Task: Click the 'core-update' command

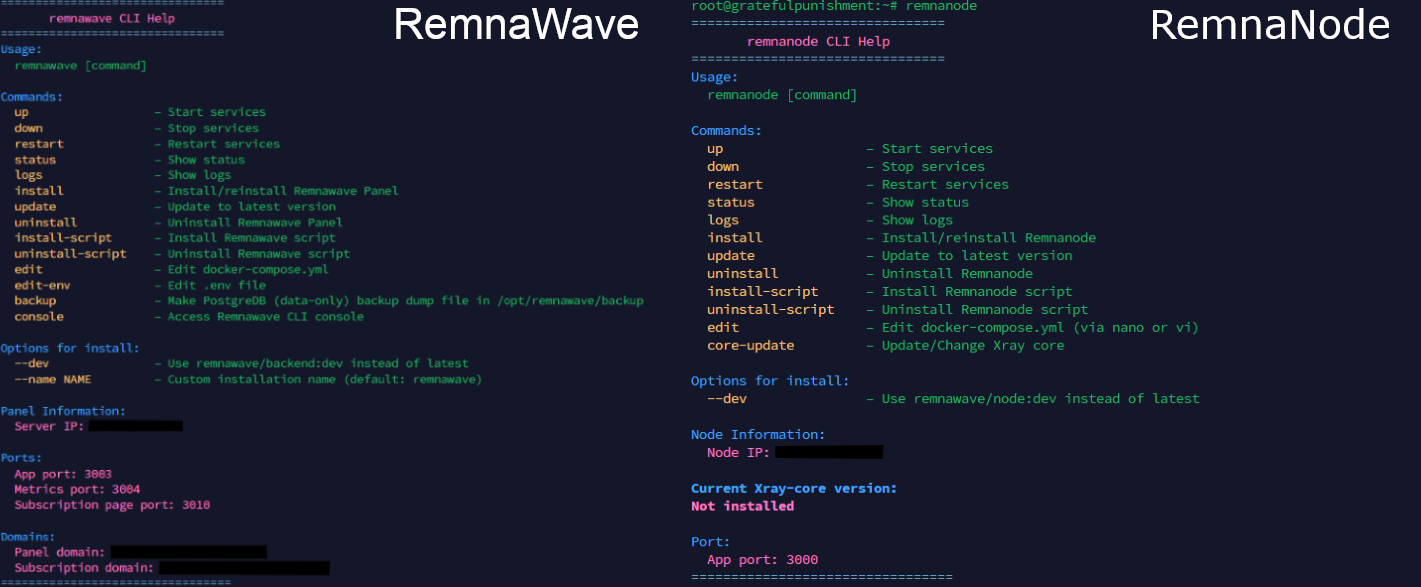Action: 751,346
